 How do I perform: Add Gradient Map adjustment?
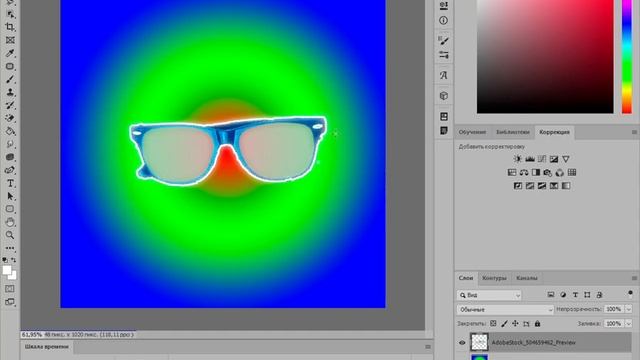tap(566, 186)
